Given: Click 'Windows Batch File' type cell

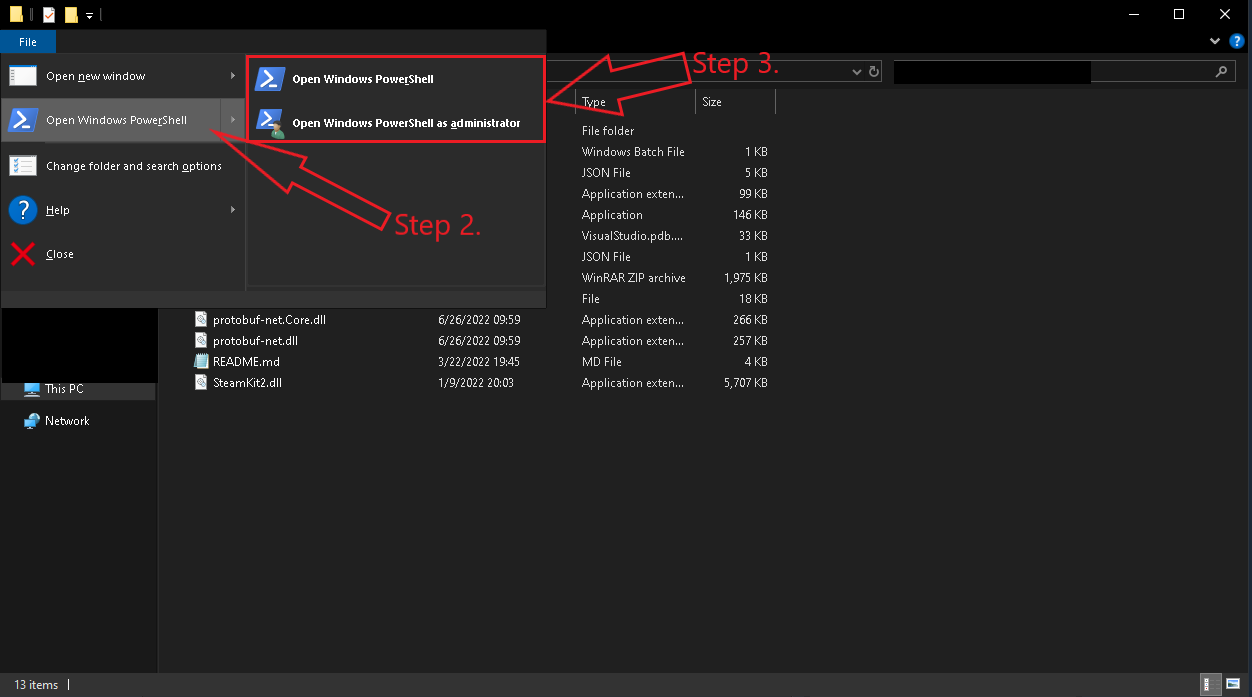Looking at the screenshot, I should pyautogui.click(x=633, y=152).
